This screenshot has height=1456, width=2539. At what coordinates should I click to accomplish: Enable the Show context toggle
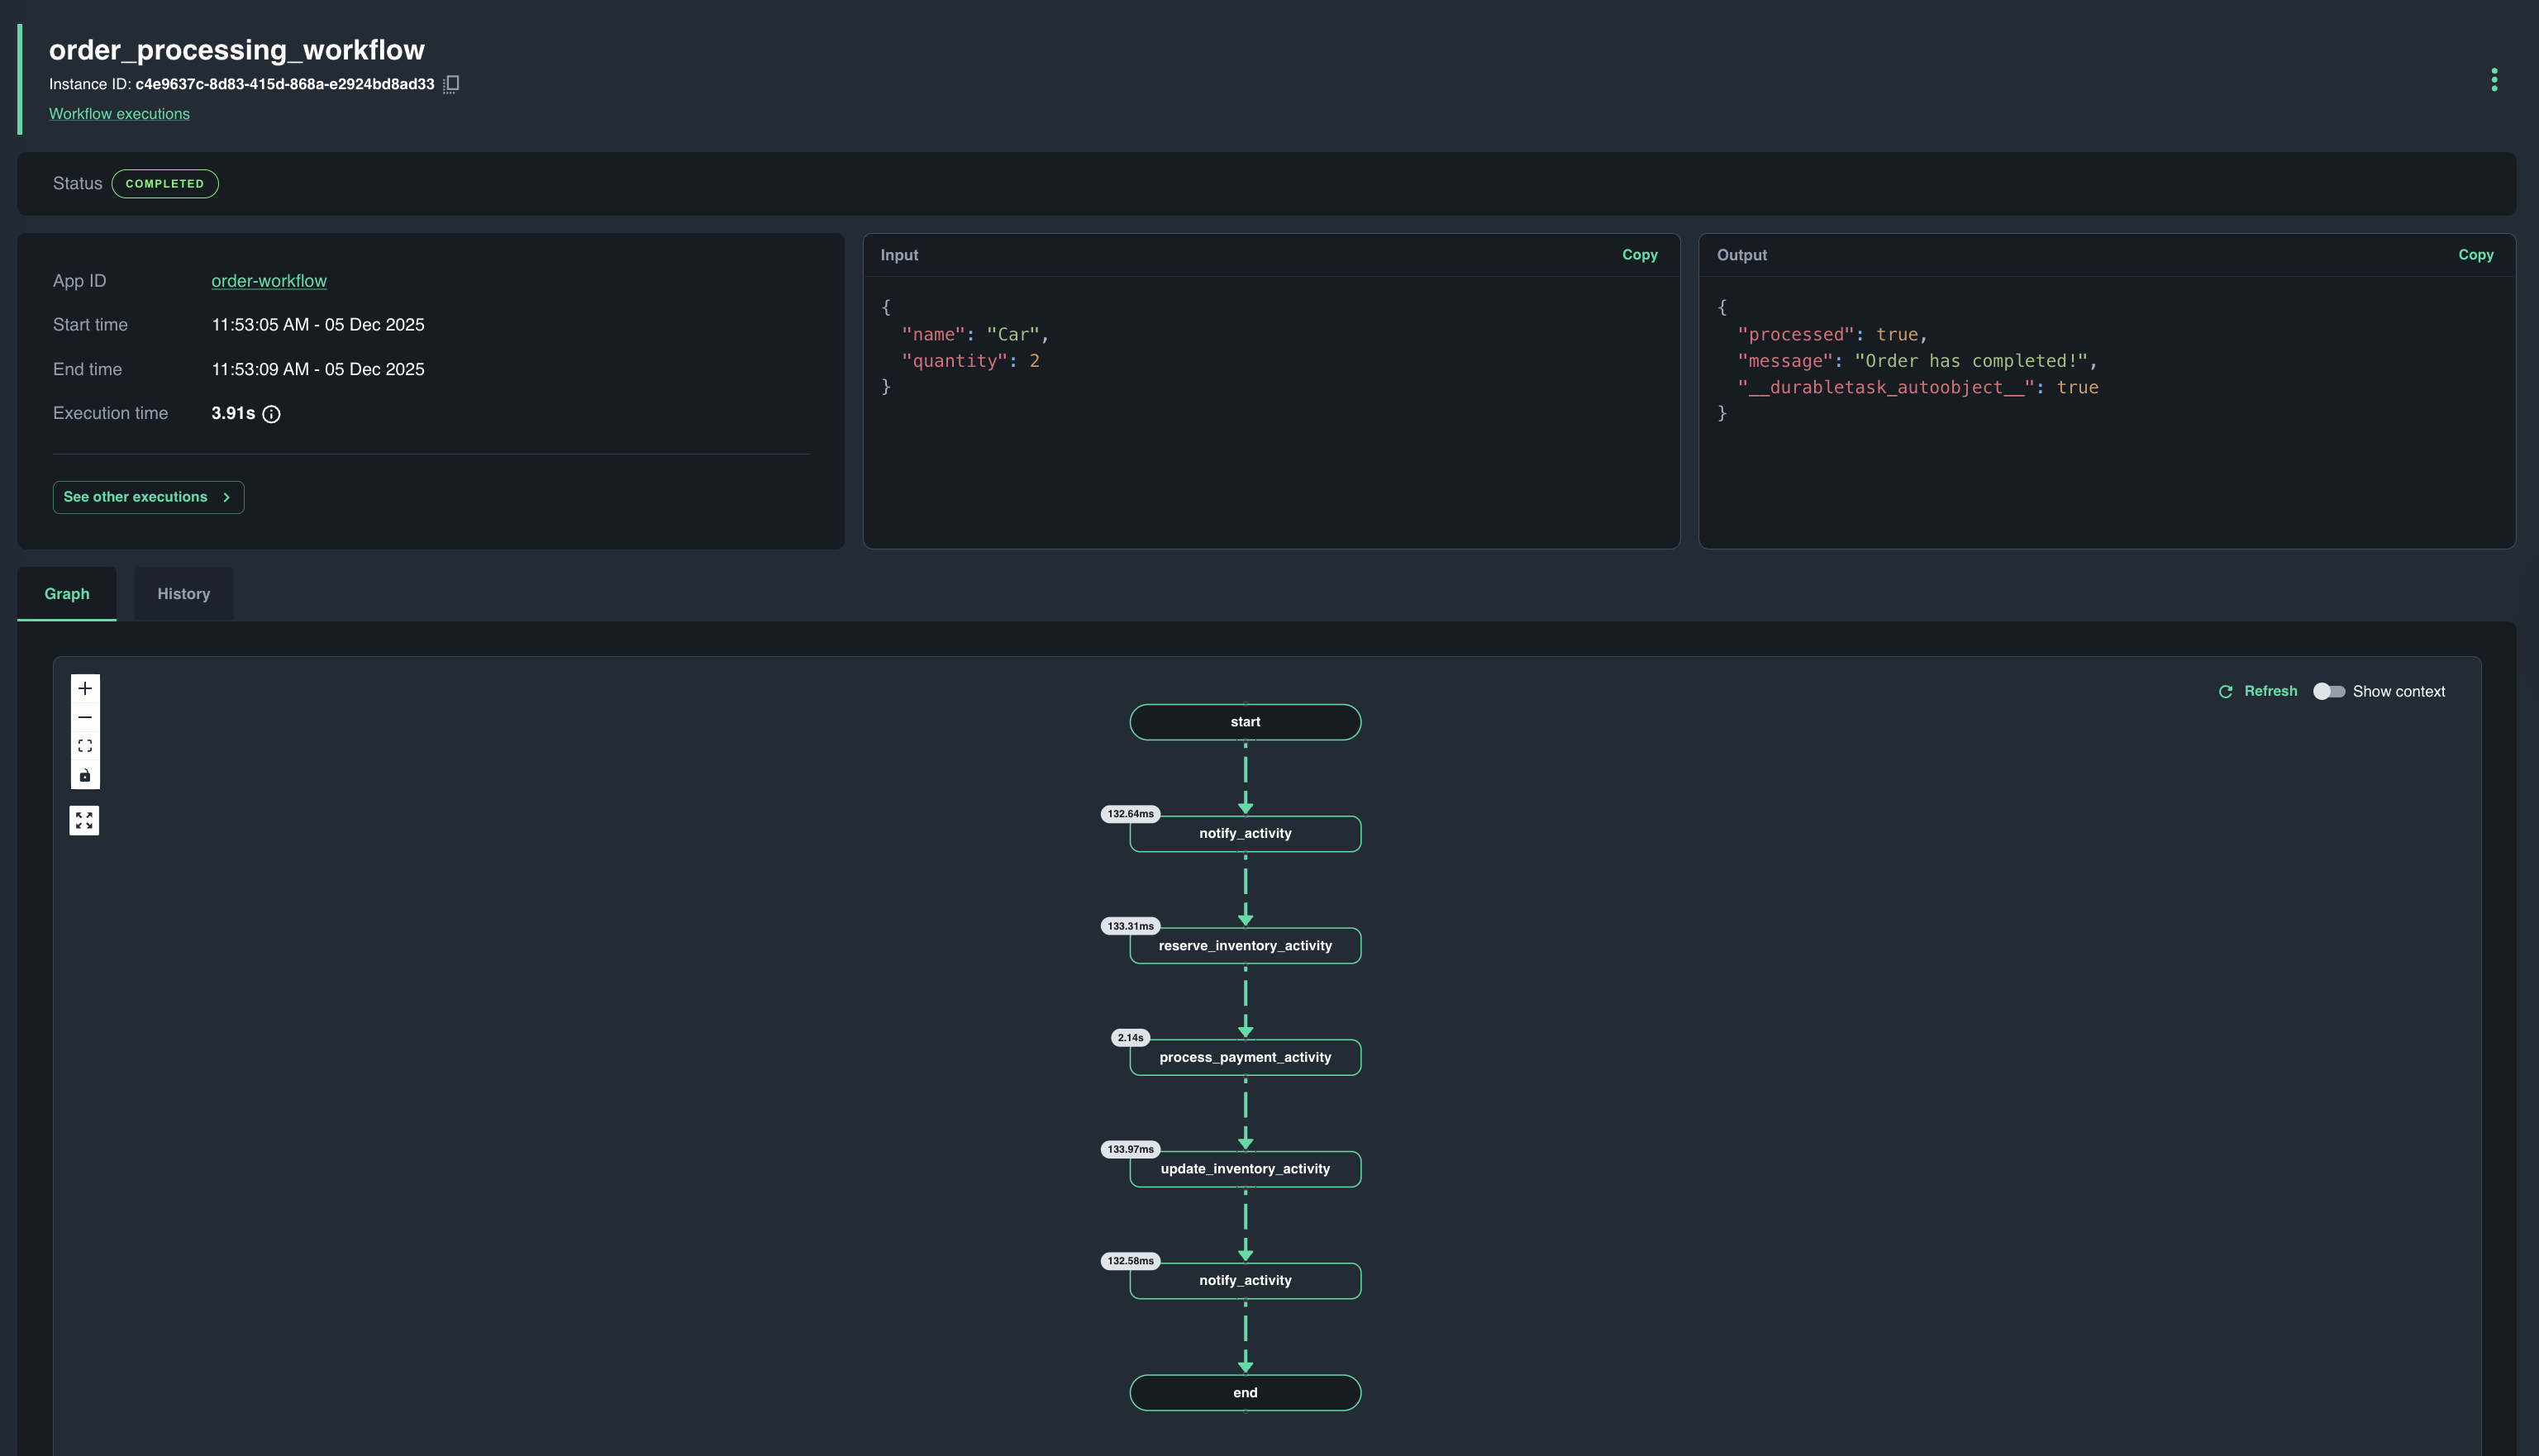[2329, 691]
